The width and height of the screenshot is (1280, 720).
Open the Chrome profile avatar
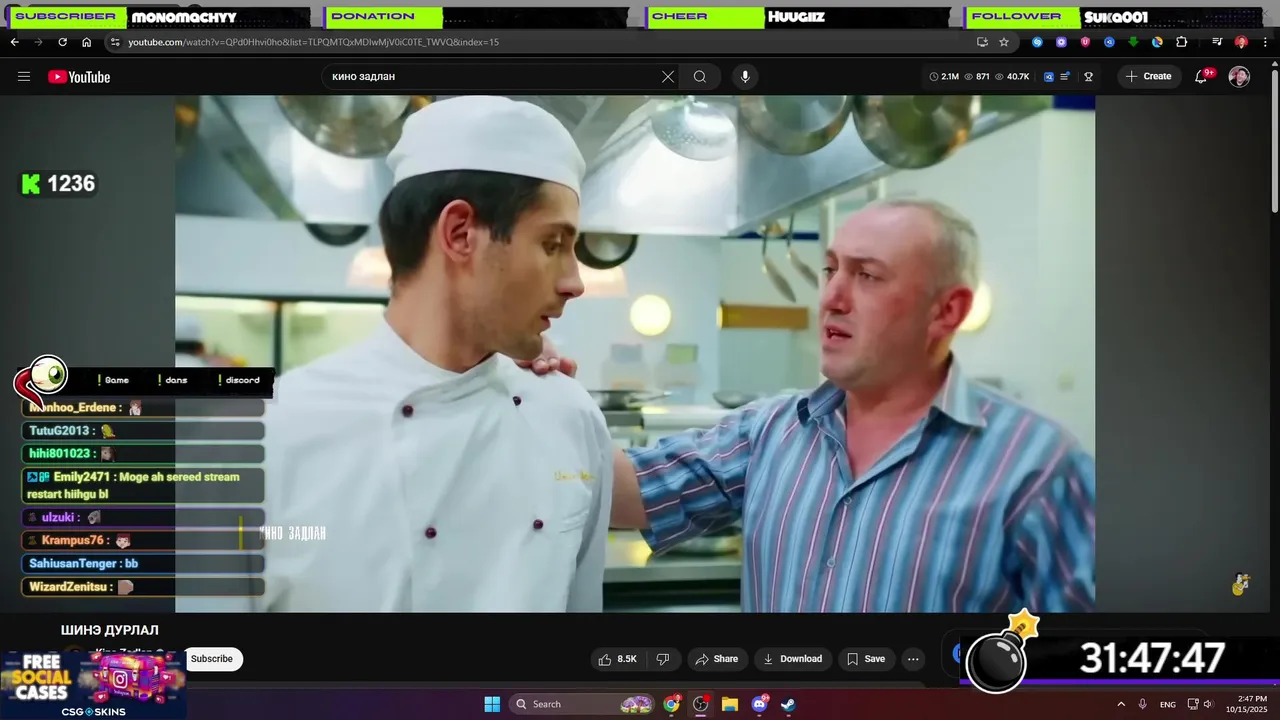[x=1241, y=42]
